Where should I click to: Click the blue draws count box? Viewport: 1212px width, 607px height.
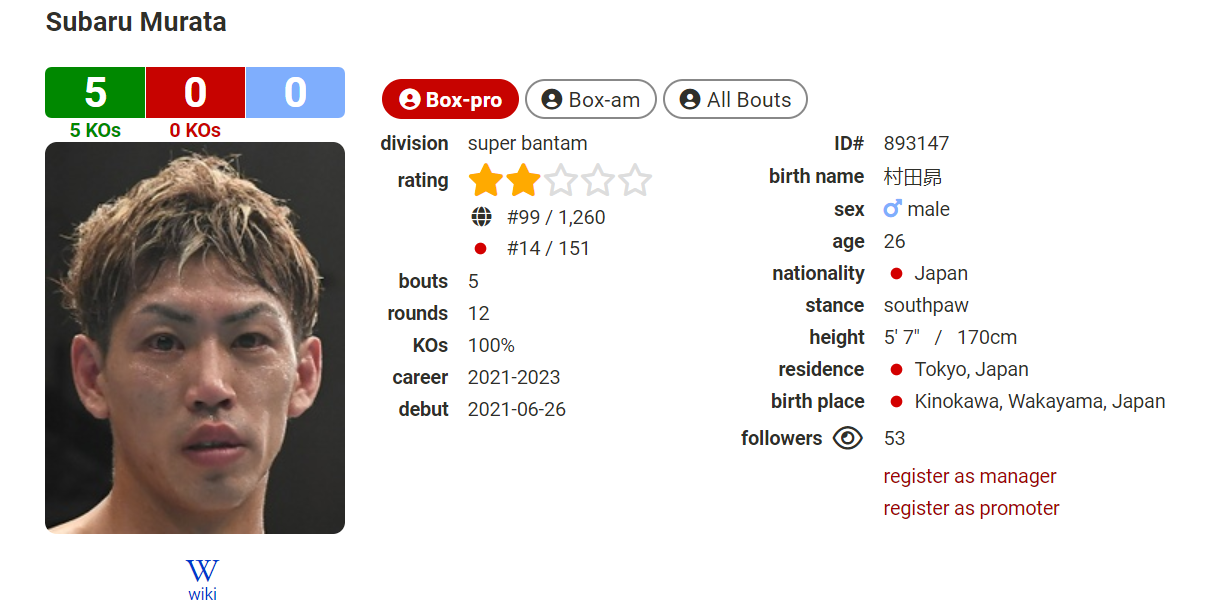click(x=295, y=93)
